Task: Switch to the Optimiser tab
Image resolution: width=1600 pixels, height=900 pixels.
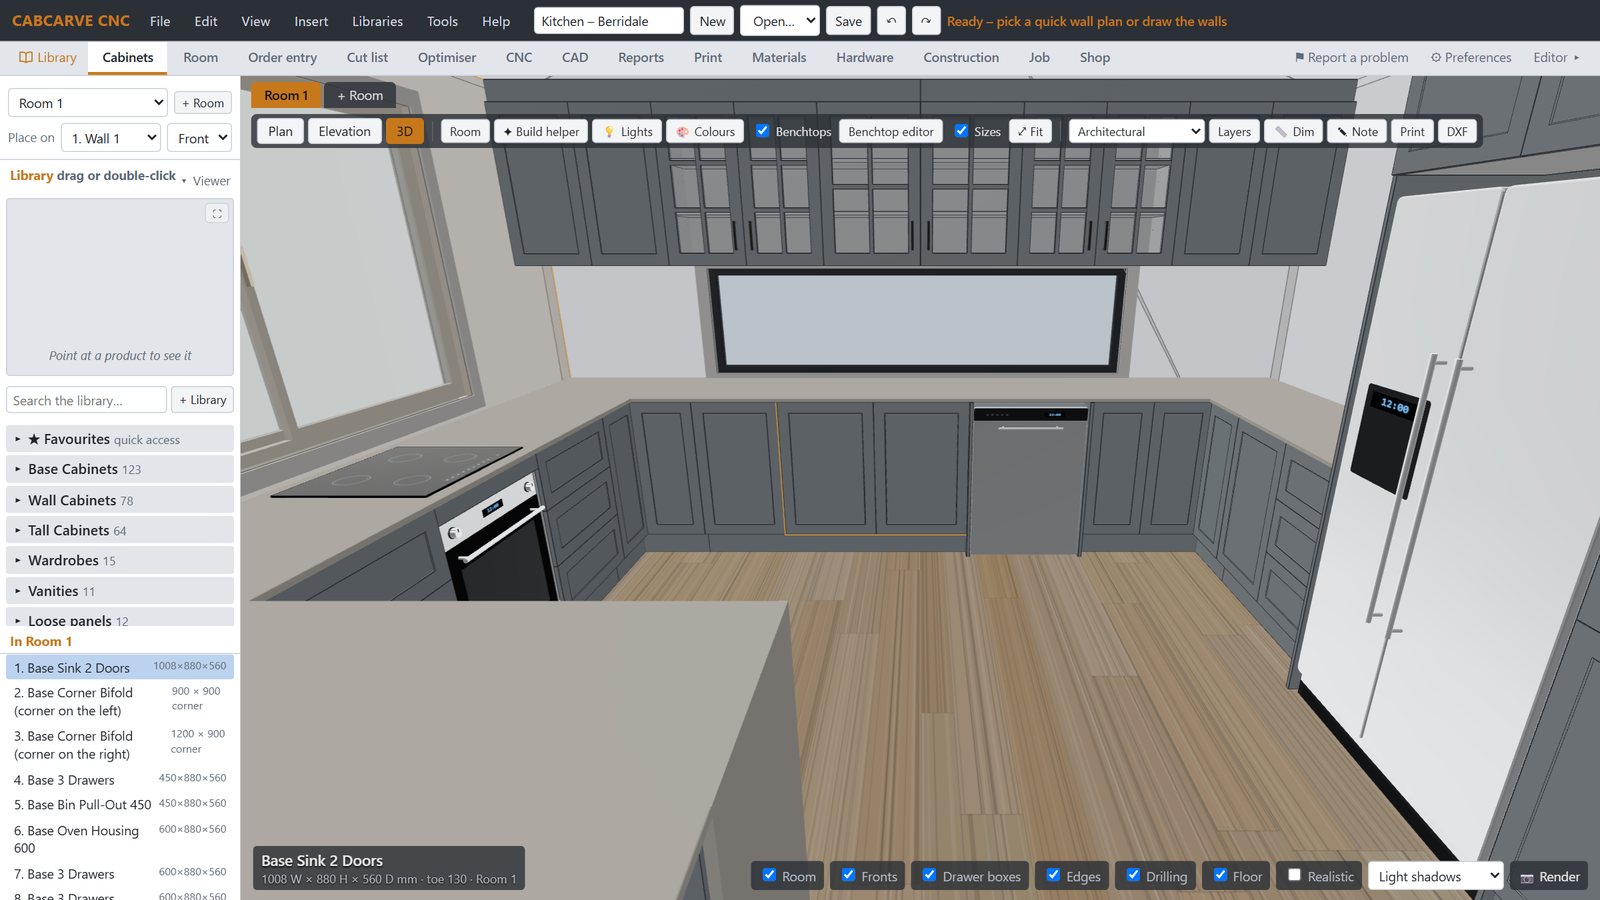Action: coord(447,57)
